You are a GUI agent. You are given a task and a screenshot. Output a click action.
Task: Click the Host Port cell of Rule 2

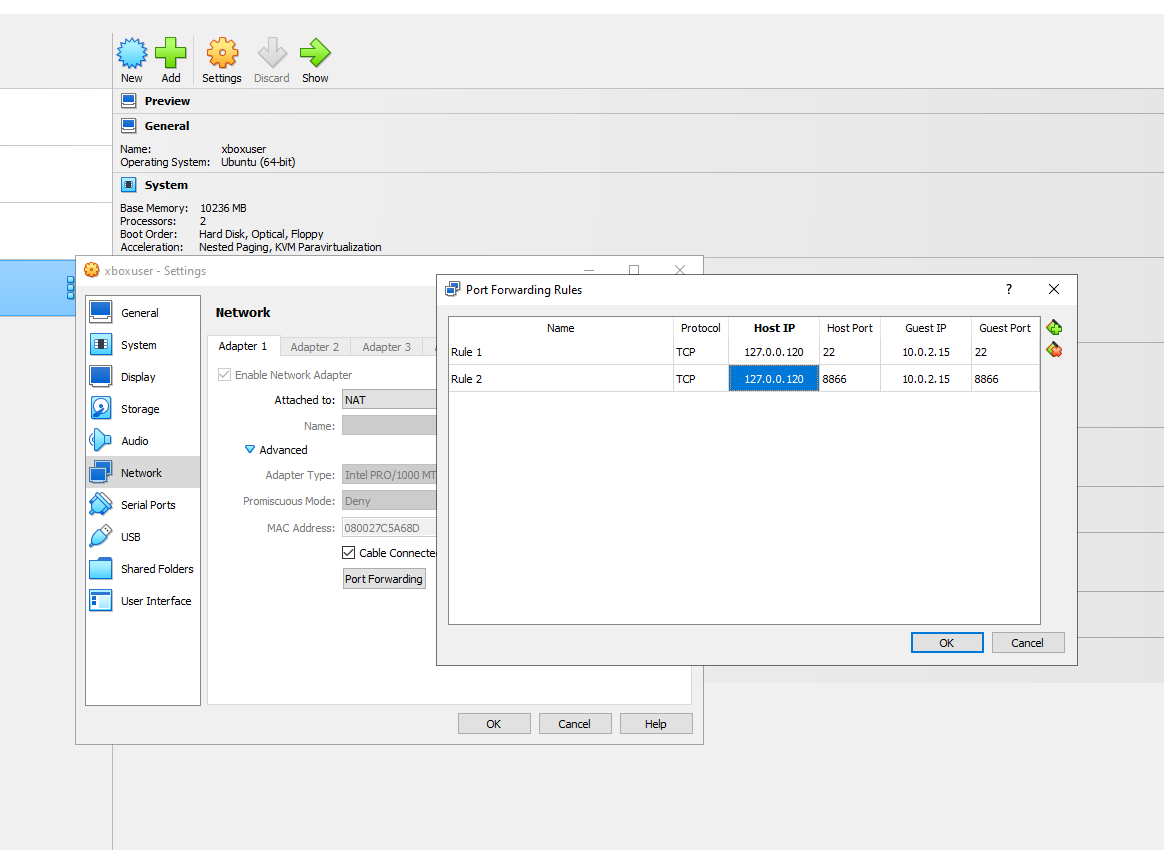tap(848, 379)
